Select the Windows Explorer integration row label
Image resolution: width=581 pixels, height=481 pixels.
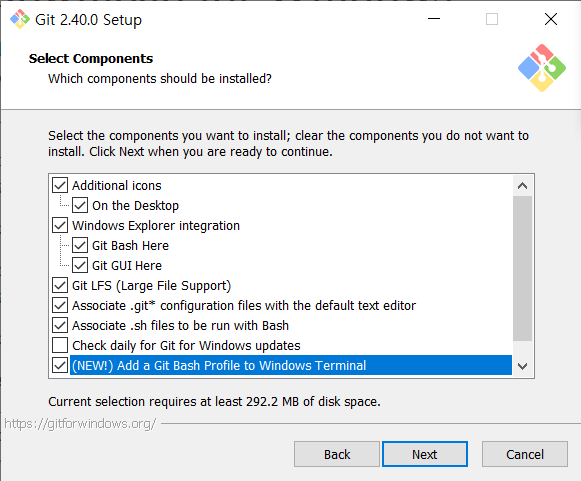(156, 225)
